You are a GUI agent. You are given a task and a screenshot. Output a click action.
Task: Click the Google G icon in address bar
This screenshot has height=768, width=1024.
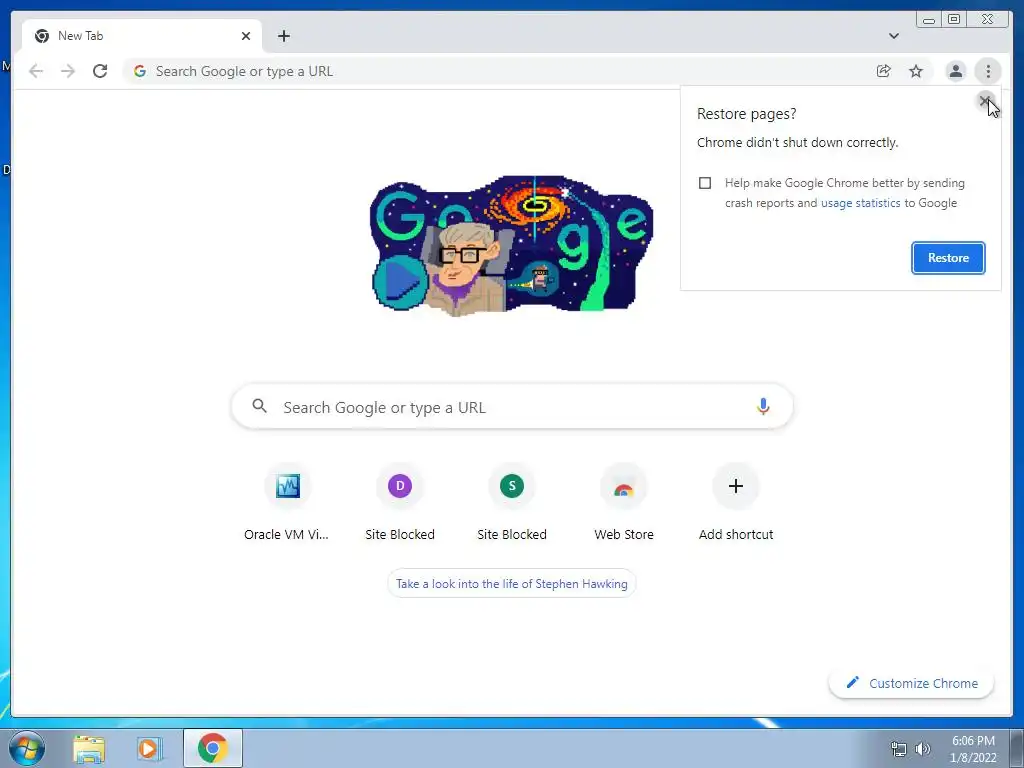[x=139, y=71]
